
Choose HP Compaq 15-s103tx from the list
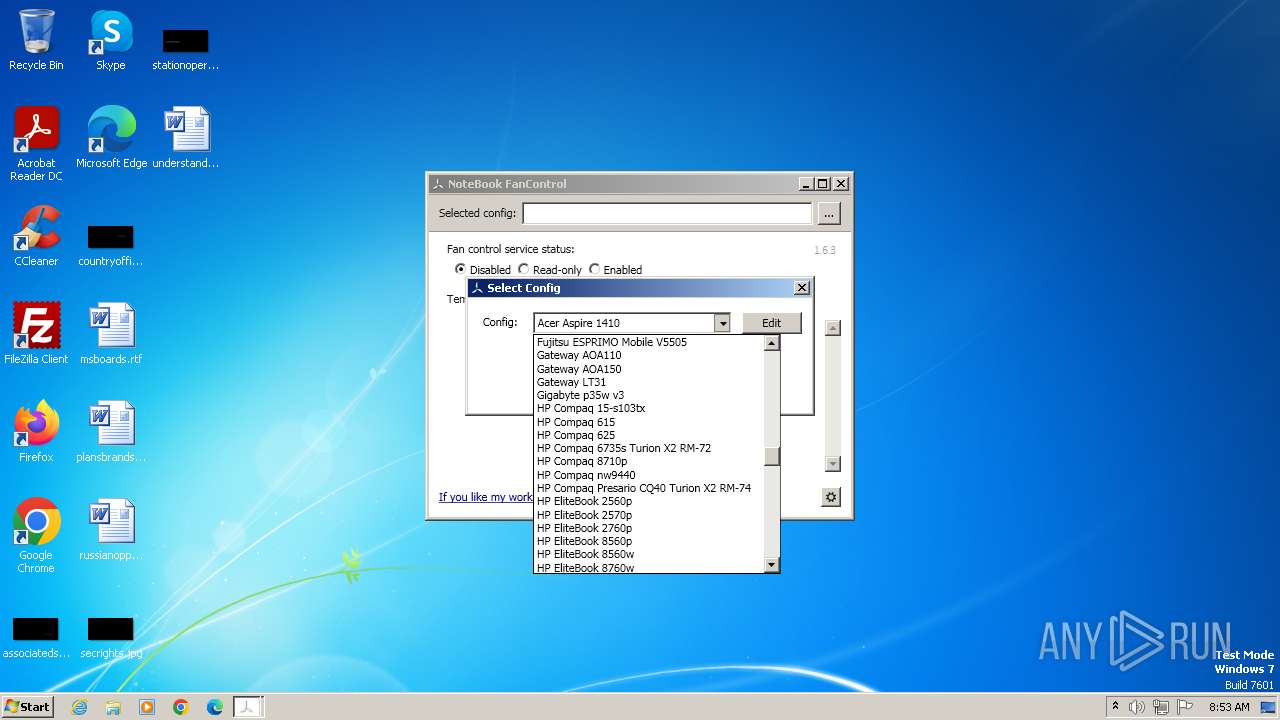coord(649,408)
